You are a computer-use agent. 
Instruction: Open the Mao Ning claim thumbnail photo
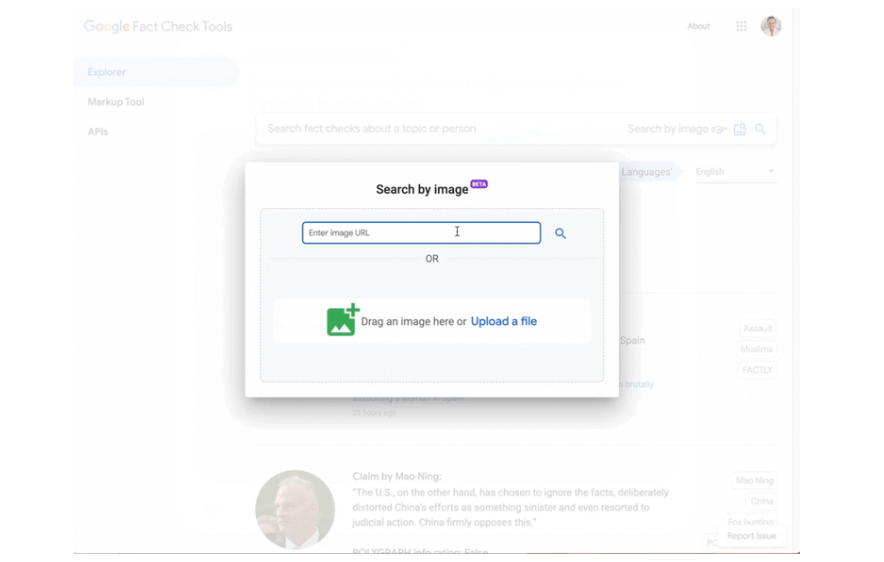pyautogui.click(x=295, y=510)
